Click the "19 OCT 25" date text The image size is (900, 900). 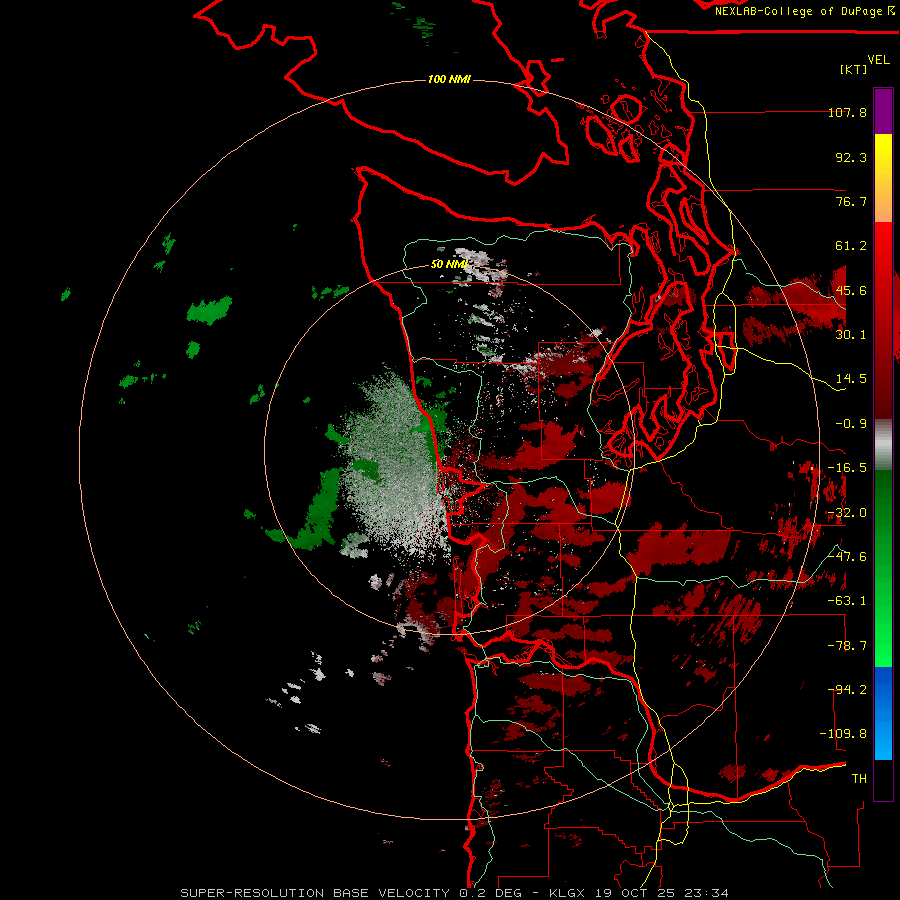(x=635, y=893)
